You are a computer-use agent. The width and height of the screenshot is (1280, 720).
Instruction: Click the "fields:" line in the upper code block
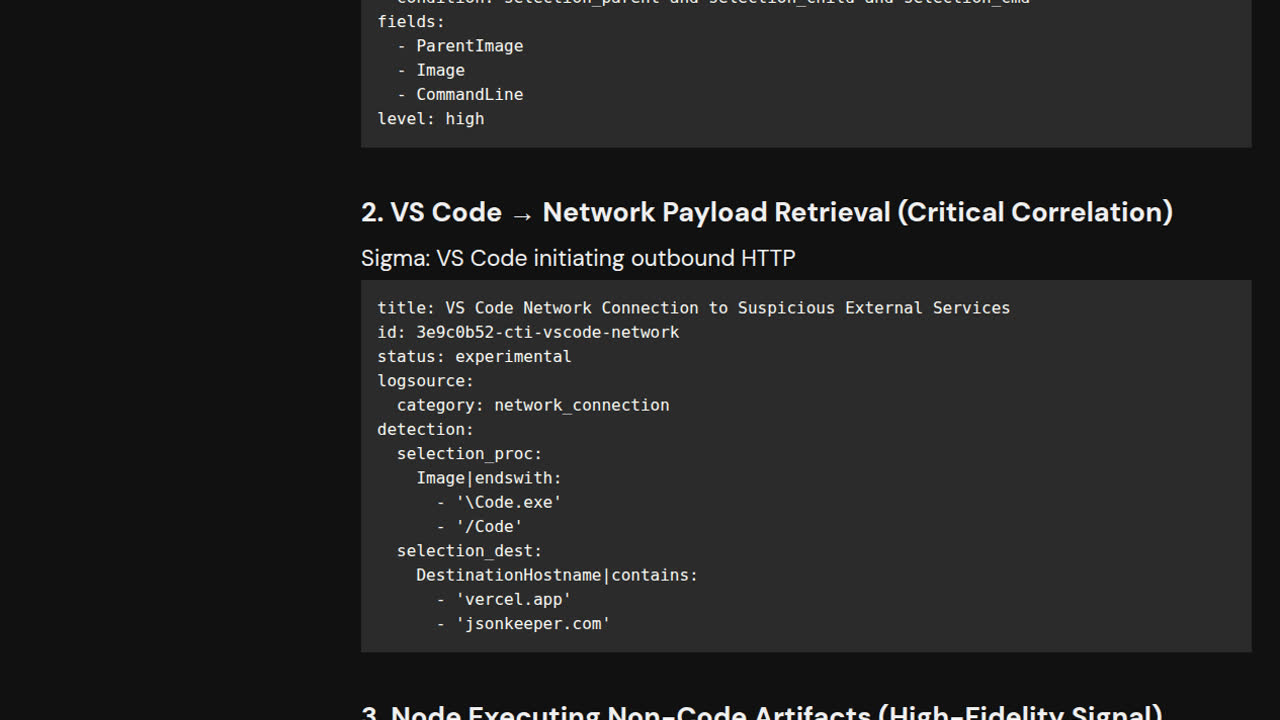click(x=411, y=21)
